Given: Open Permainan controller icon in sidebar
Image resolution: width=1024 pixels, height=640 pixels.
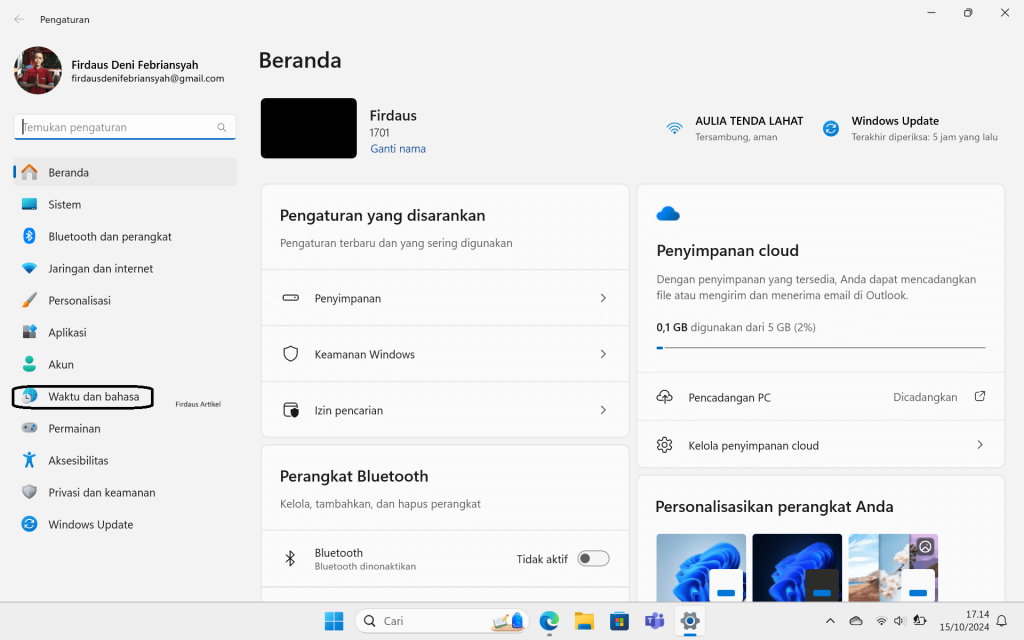Looking at the screenshot, I should coord(29,428).
